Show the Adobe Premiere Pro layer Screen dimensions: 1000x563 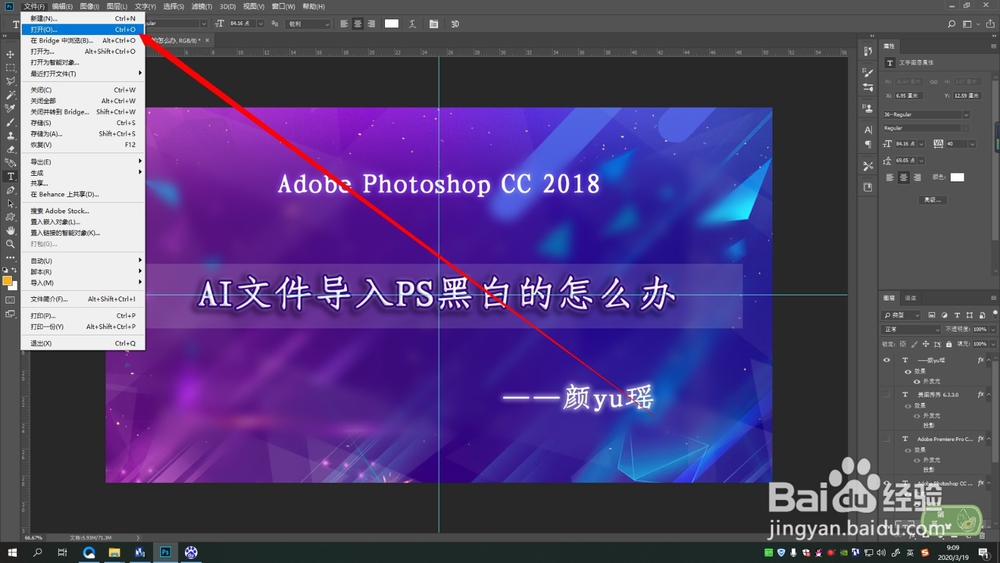(x=886, y=439)
